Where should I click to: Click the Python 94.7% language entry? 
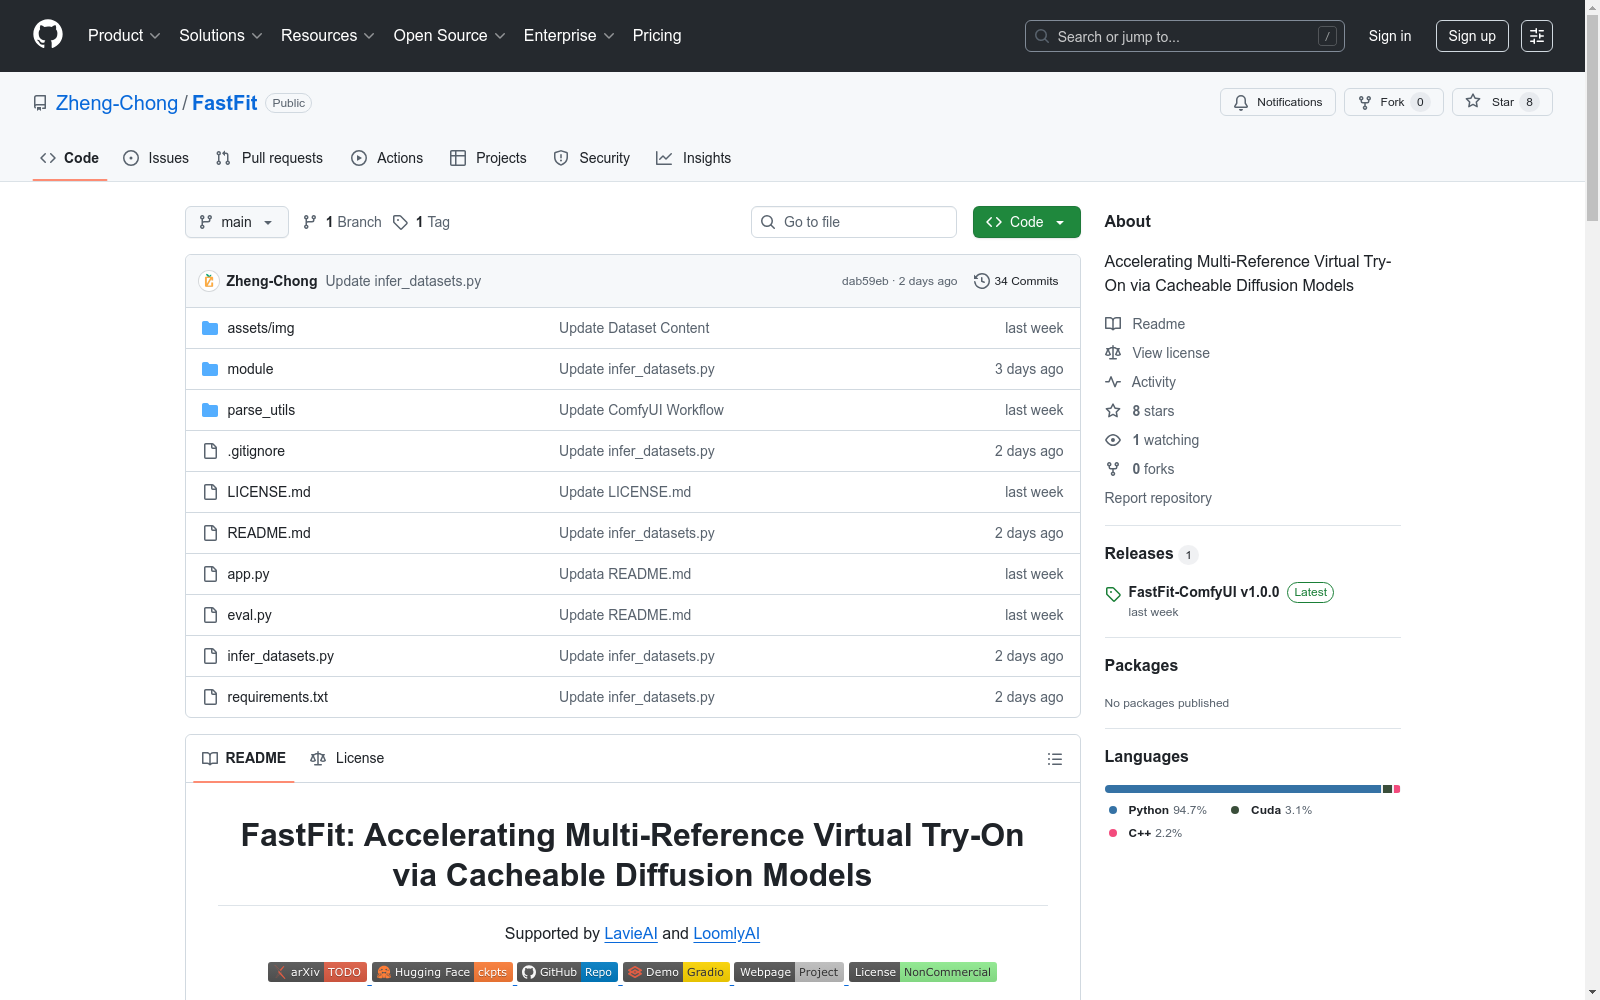tap(1158, 810)
